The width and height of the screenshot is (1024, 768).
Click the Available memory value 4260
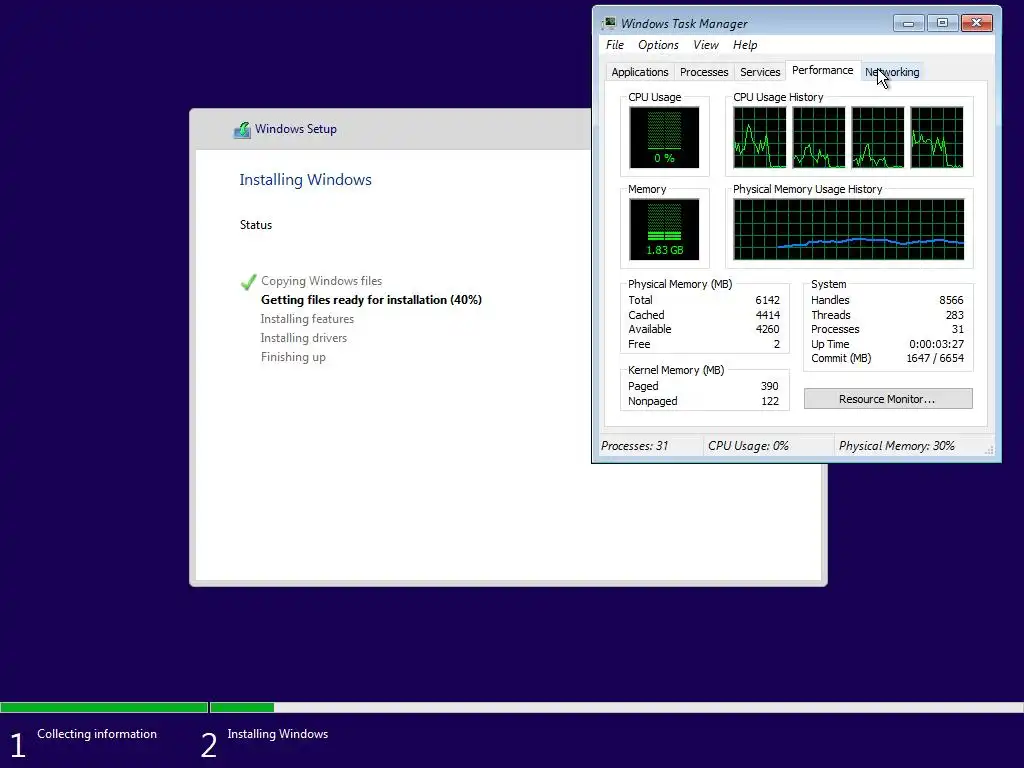click(767, 329)
